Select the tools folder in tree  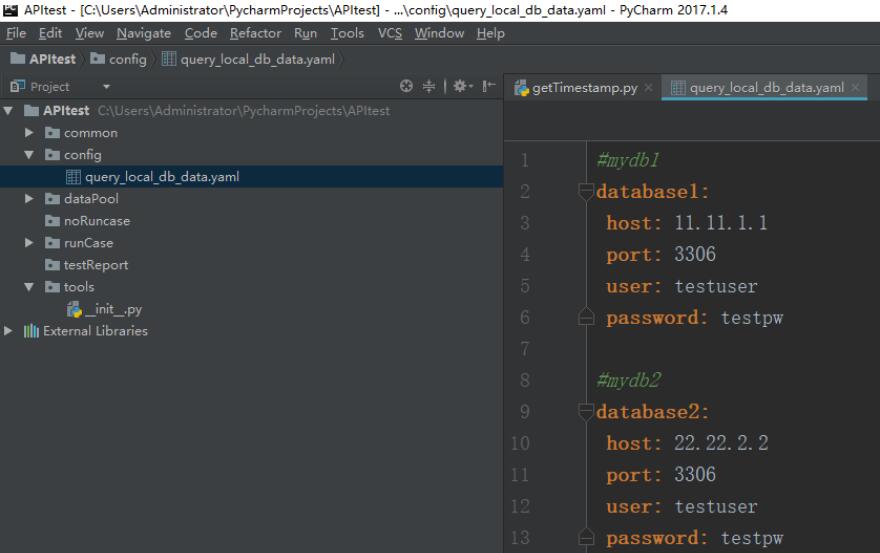[79, 287]
